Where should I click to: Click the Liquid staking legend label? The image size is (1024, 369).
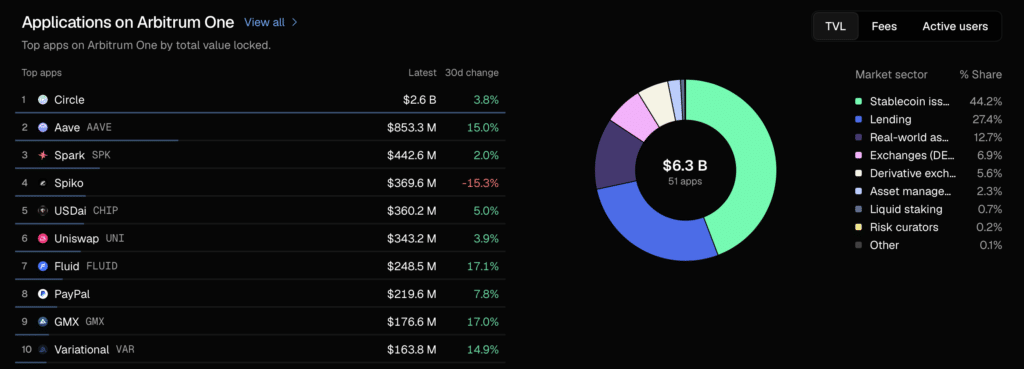pyautogui.click(x=906, y=209)
